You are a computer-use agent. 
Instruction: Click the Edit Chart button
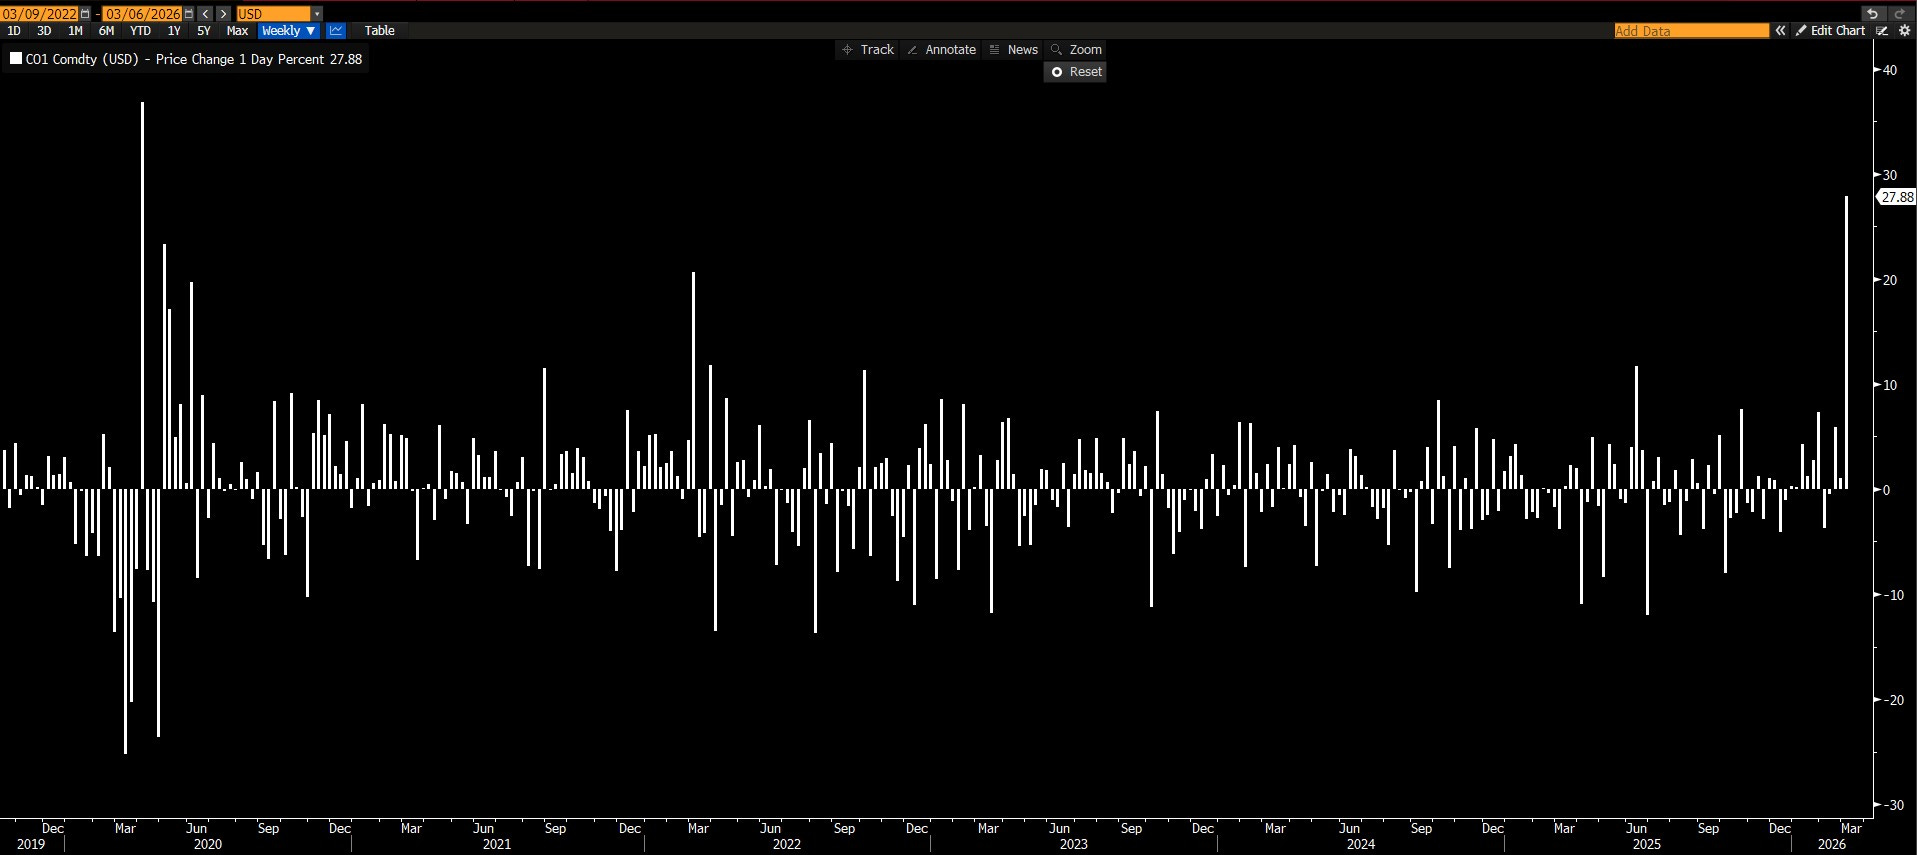1830,31
